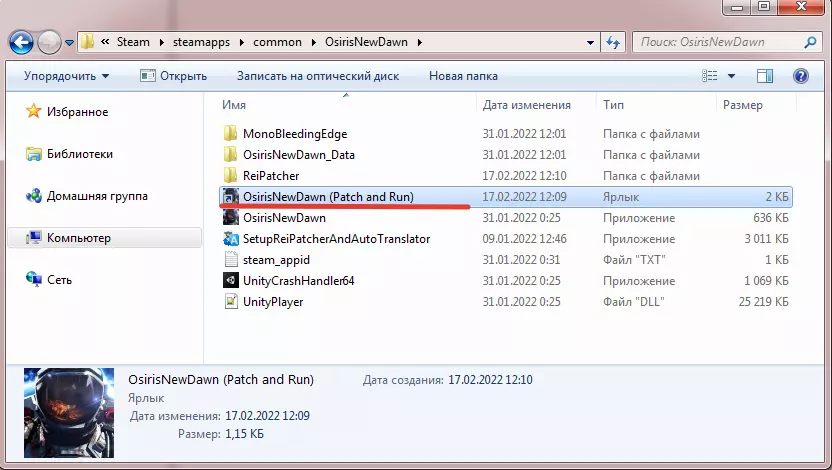Click the Файл "TXT" type cell
Image resolution: width=832 pixels, height=470 pixels.
[x=634, y=260]
